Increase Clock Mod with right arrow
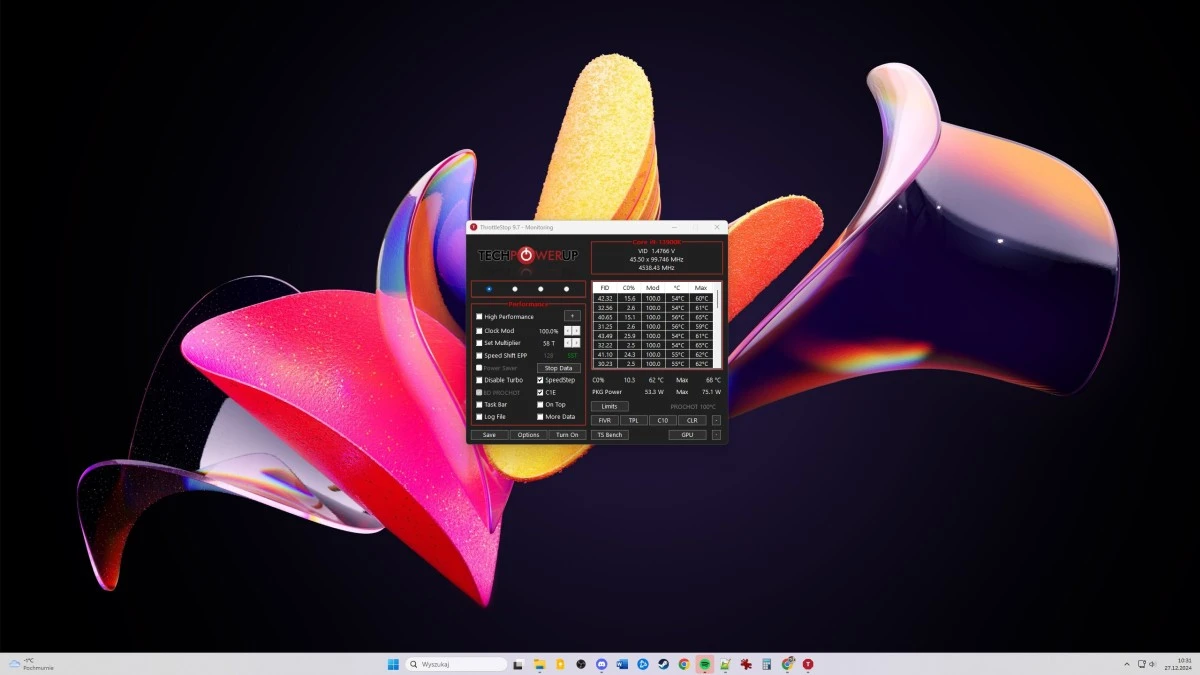Image resolution: width=1200 pixels, height=675 pixels. [x=576, y=330]
